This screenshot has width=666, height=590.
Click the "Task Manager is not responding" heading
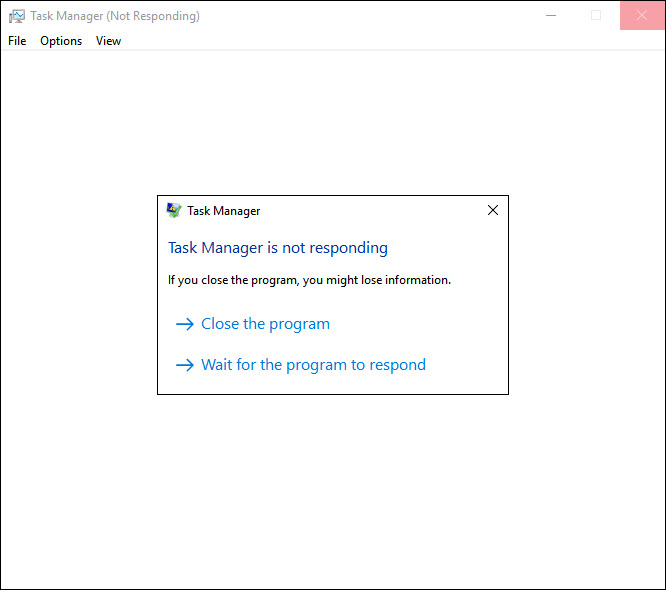tap(277, 248)
